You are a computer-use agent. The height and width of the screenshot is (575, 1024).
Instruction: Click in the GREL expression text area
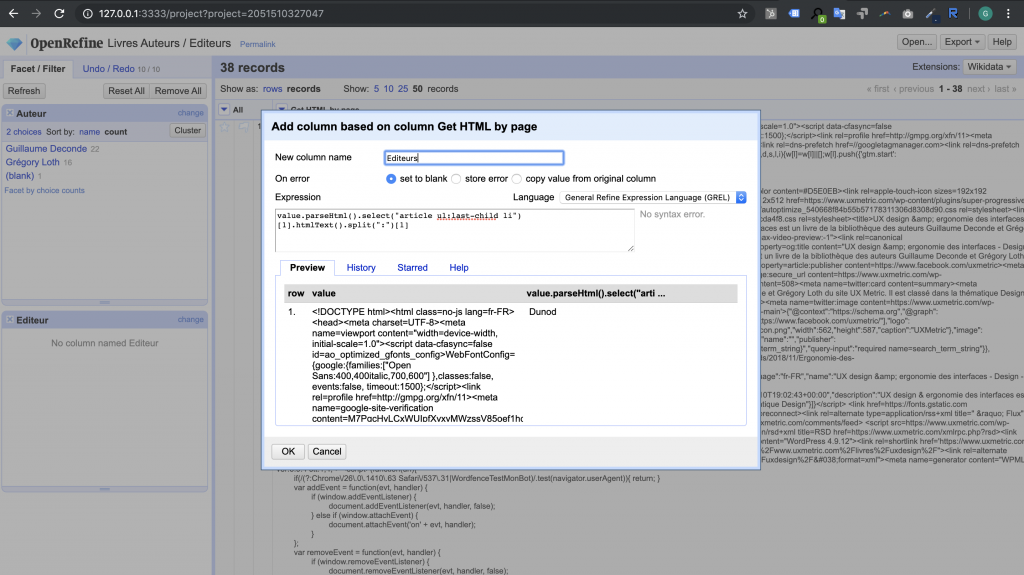point(455,230)
